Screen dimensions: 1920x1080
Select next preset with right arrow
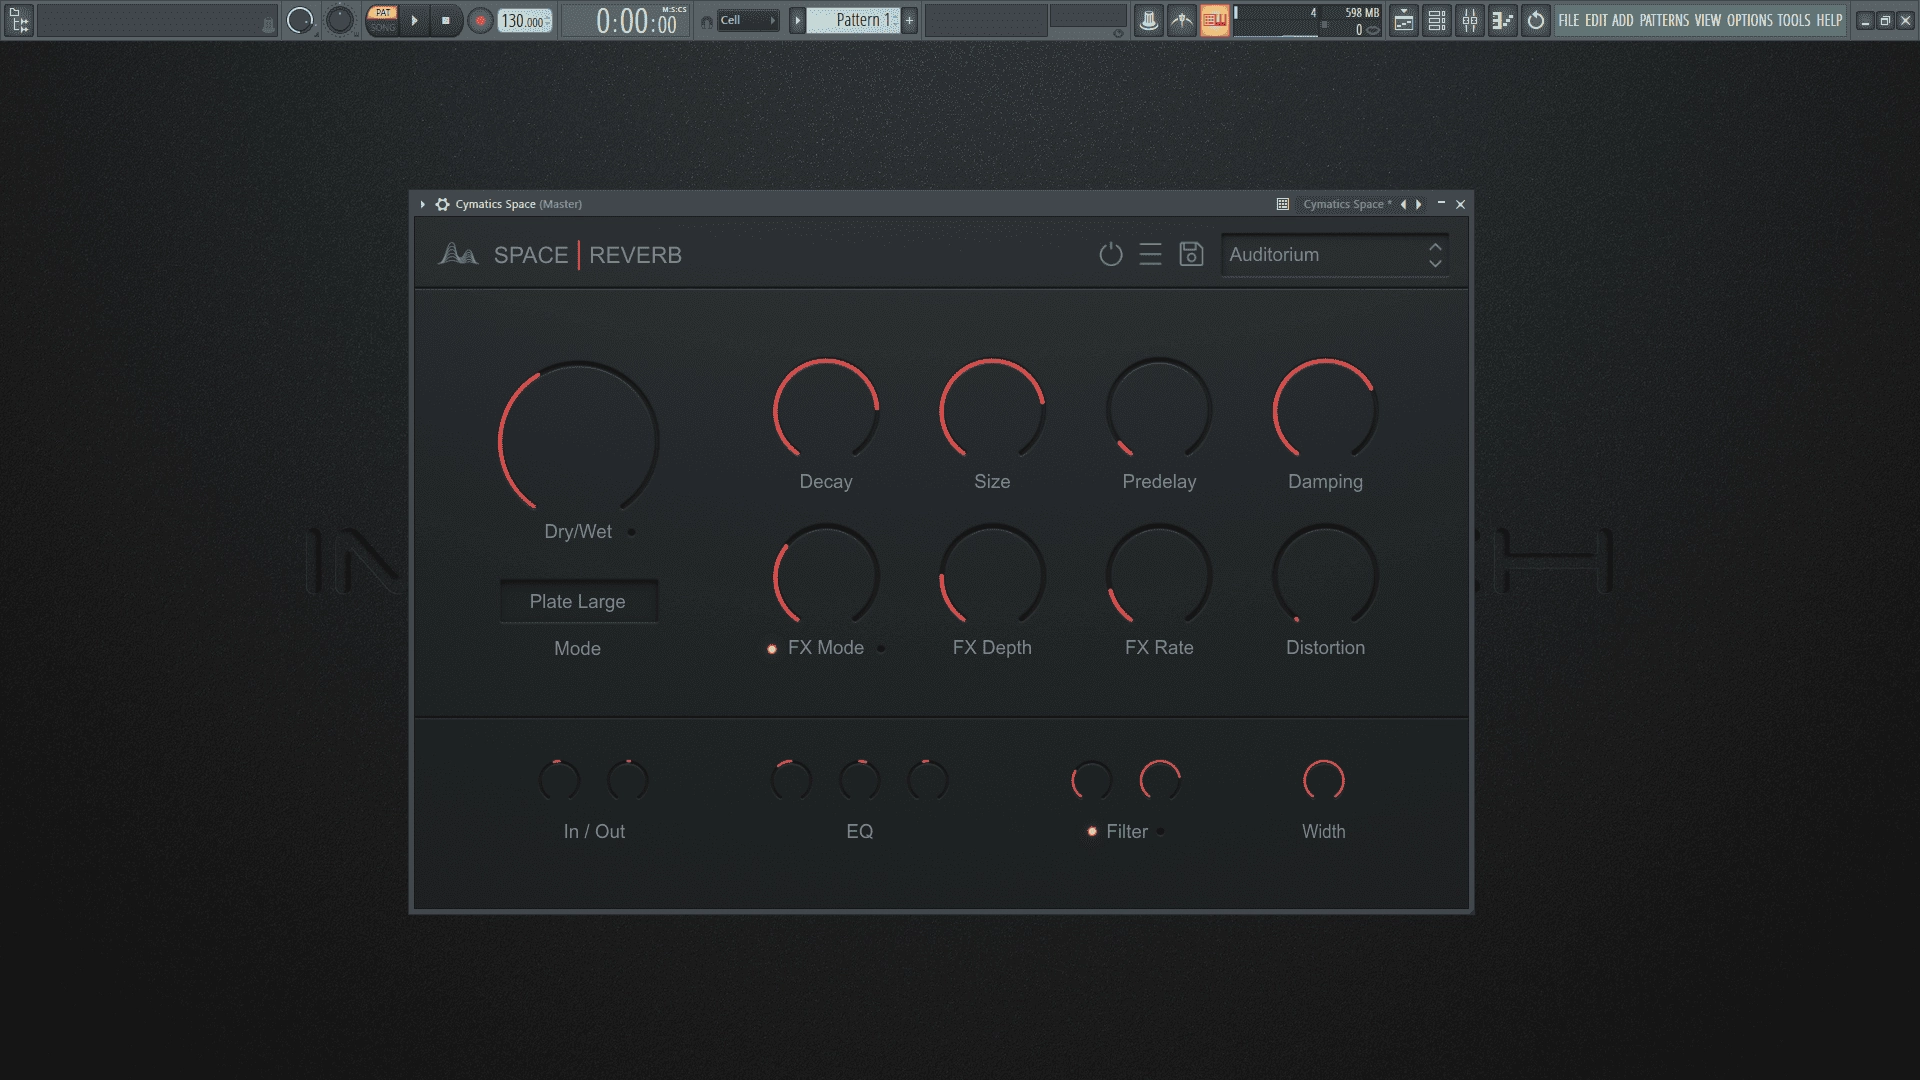(1418, 204)
